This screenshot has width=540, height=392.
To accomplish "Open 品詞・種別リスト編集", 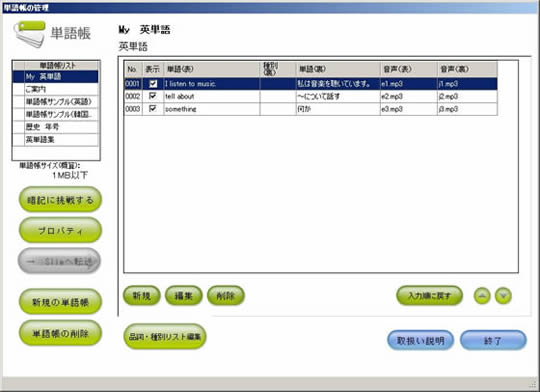I will pyautogui.click(x=165, y=336).
